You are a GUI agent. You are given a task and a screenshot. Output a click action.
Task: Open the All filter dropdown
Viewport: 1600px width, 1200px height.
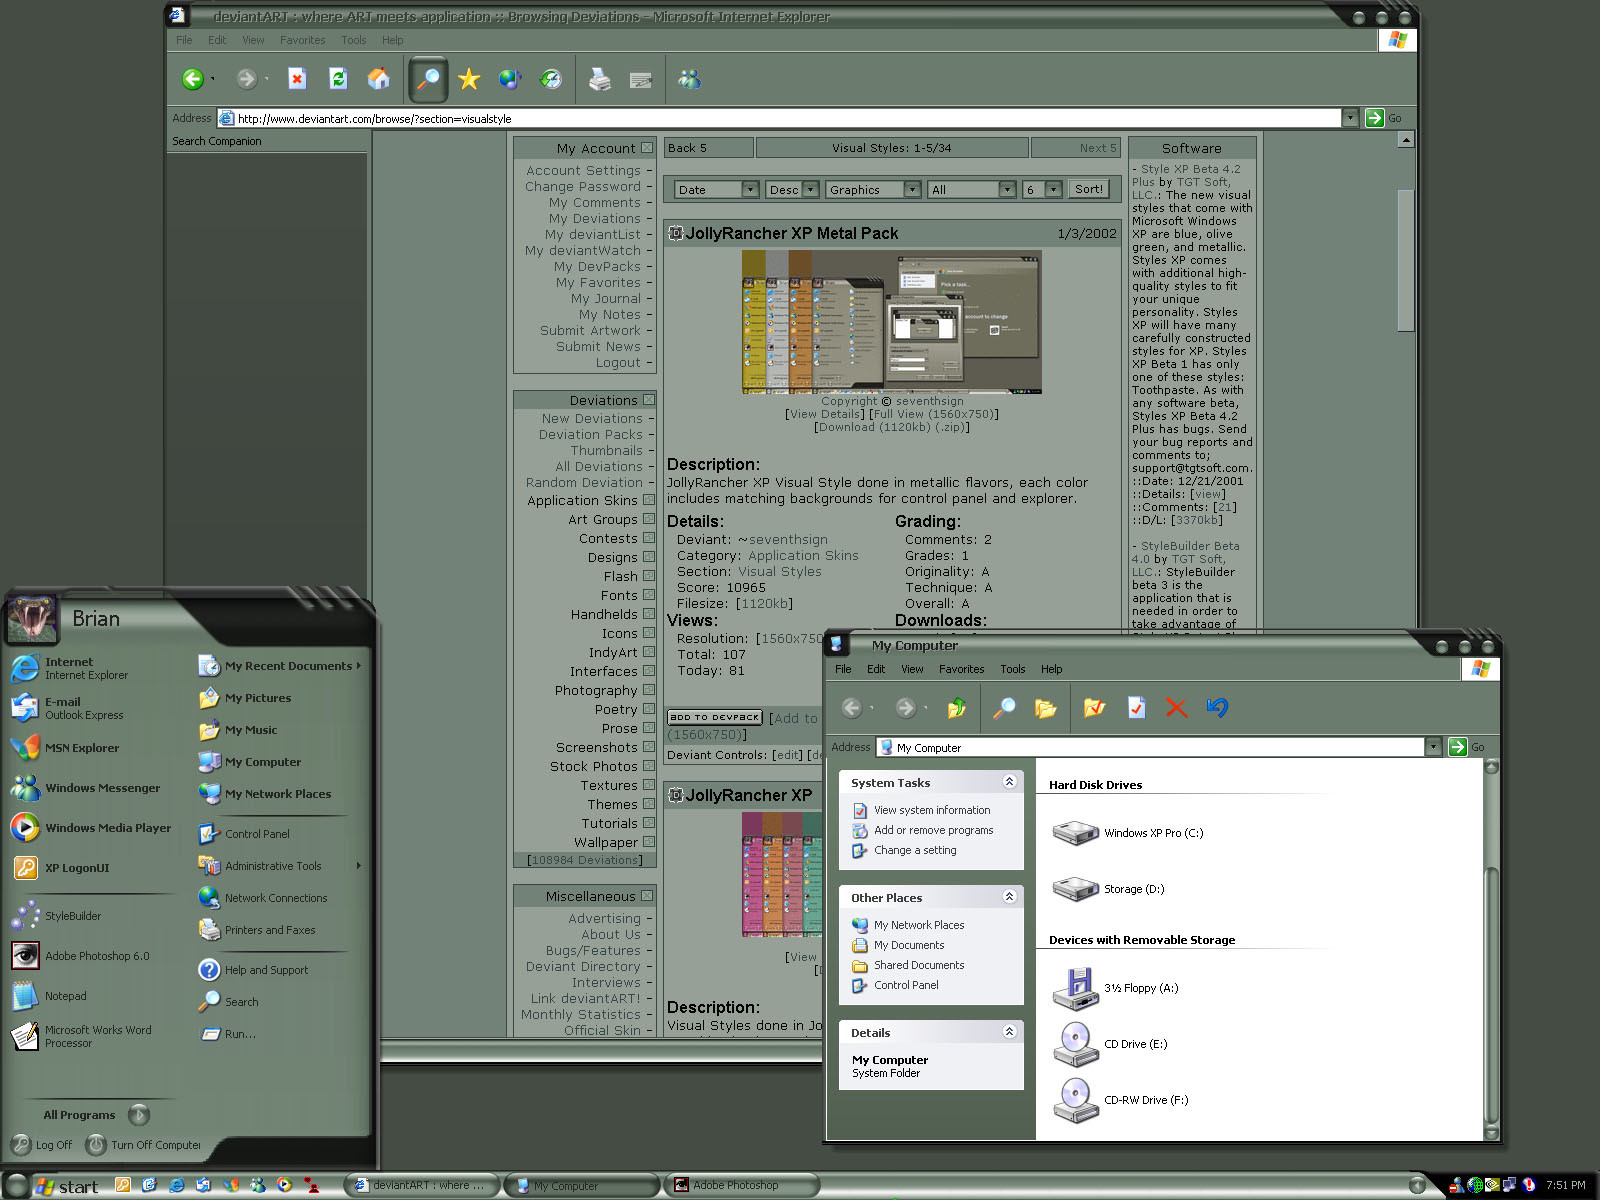(1007, 189)
